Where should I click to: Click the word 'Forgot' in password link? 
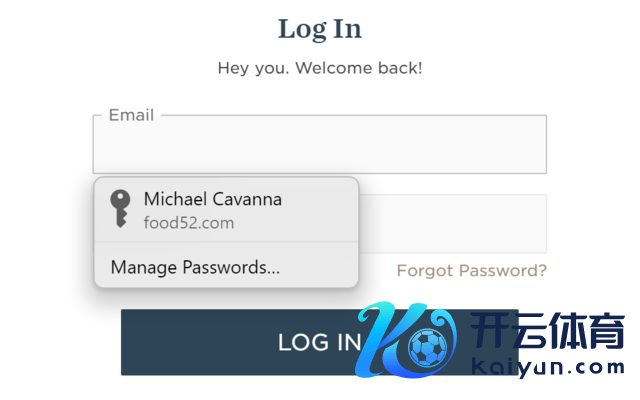point(424,271)
